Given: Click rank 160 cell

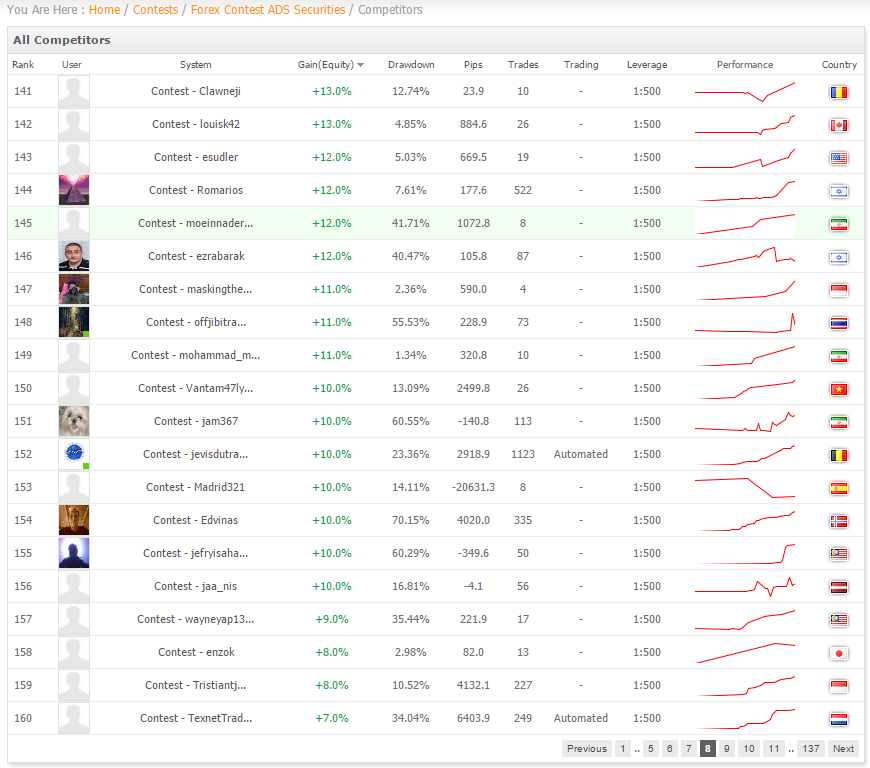Looking at the screenshot, I should point(23,718).
